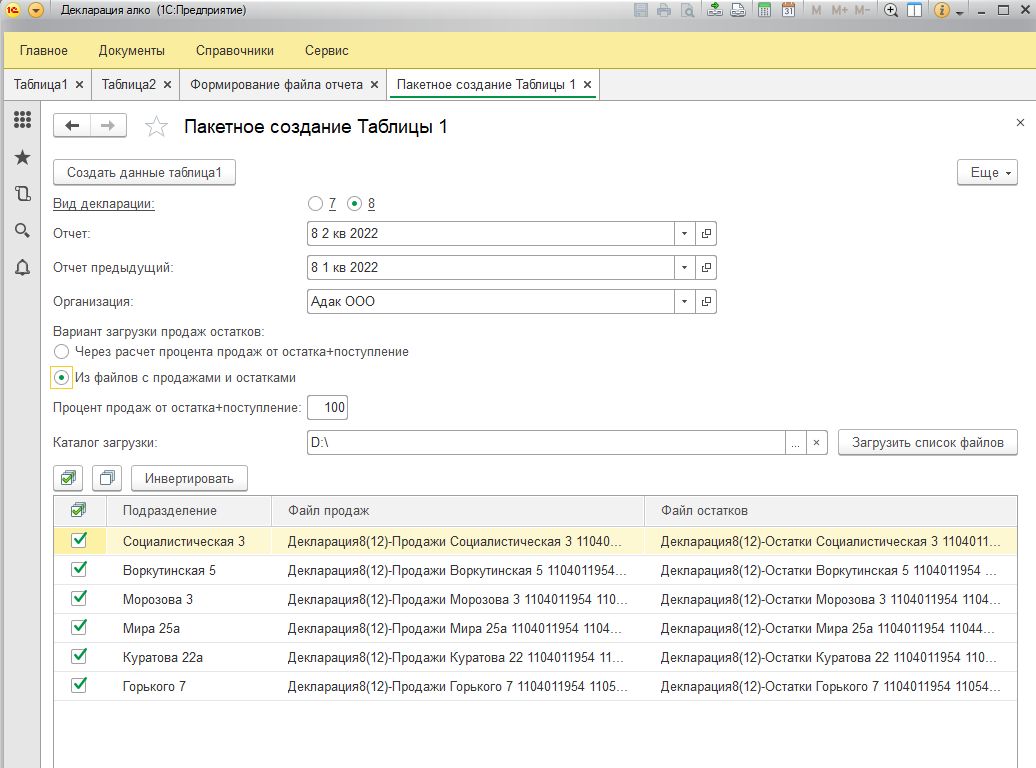1036x768 pixels.
Task: Click the M+ memory add button
Action: pos(839,10)
